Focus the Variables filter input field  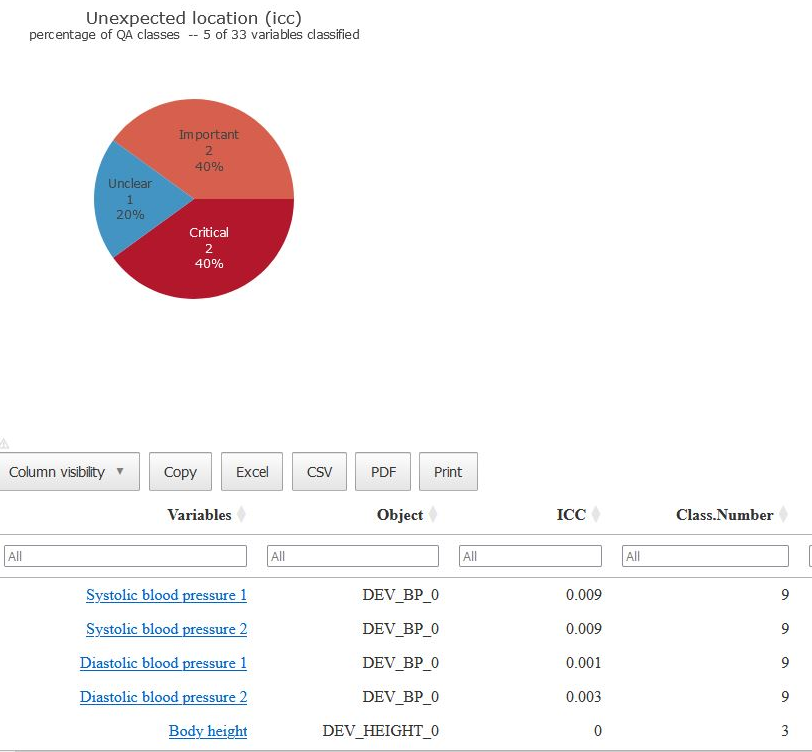pyautogui.click(x=125, y=556)
